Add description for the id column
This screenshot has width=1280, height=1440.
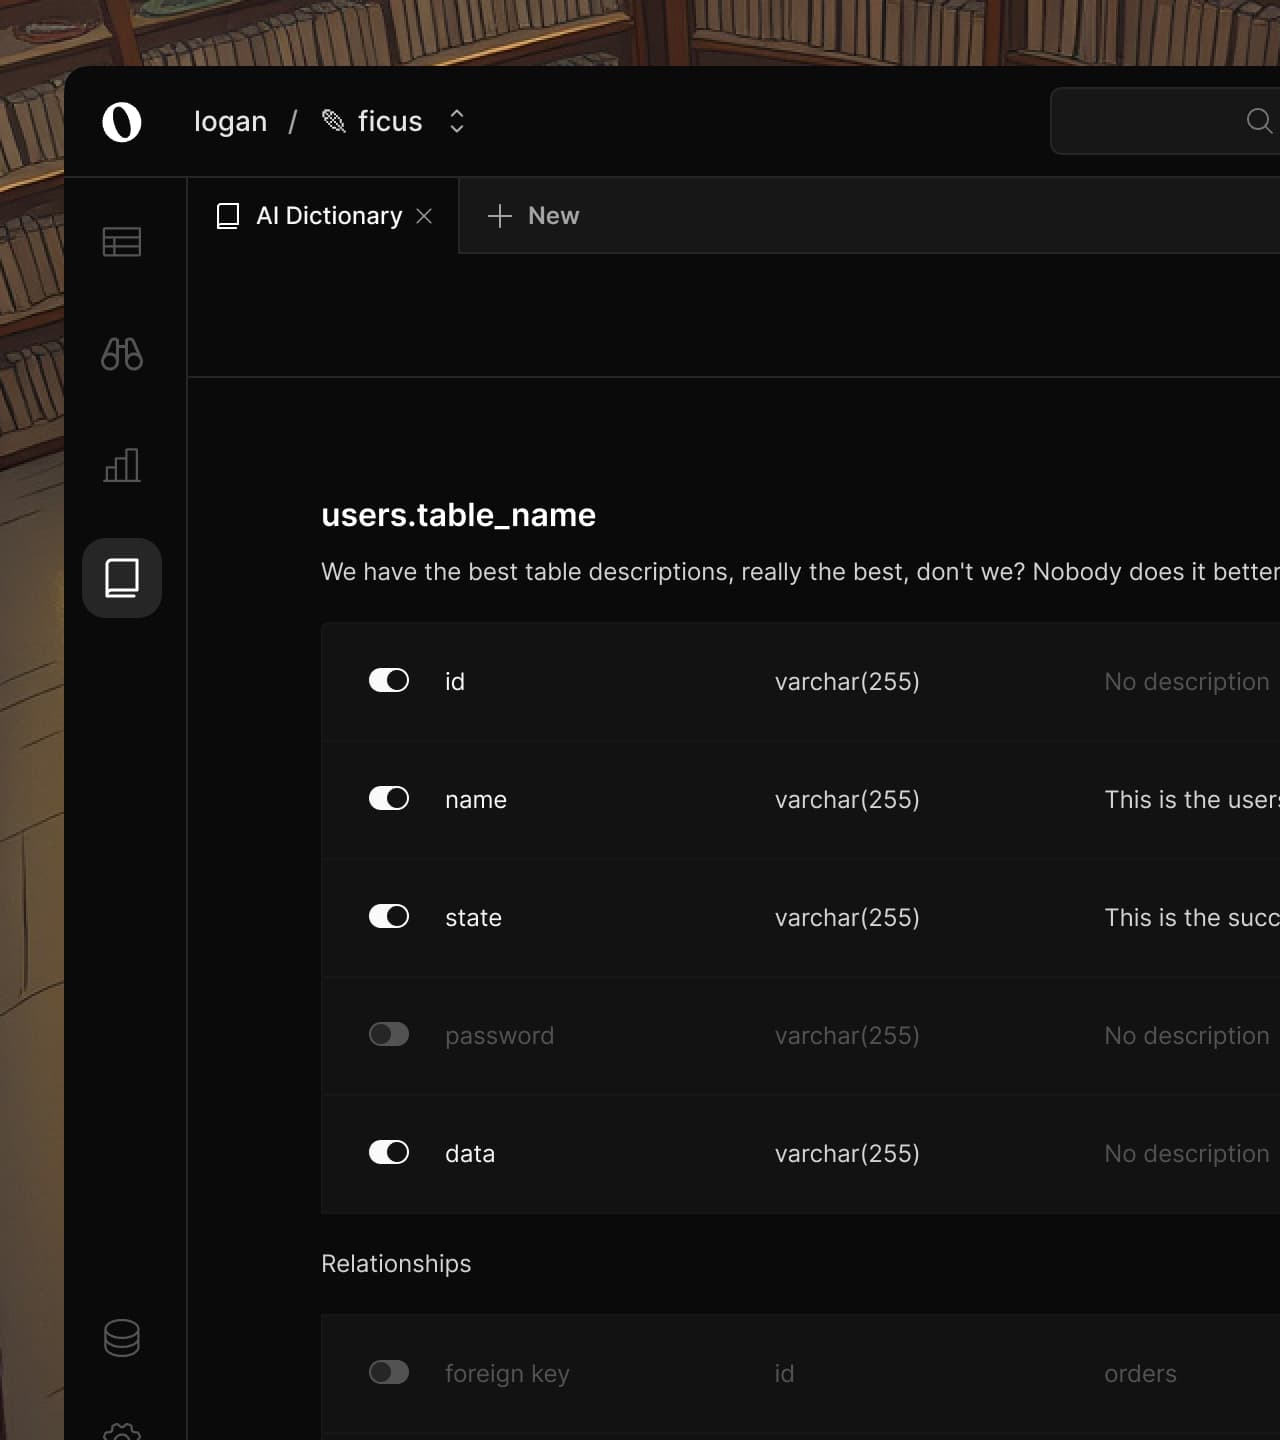pos(1187,682)
